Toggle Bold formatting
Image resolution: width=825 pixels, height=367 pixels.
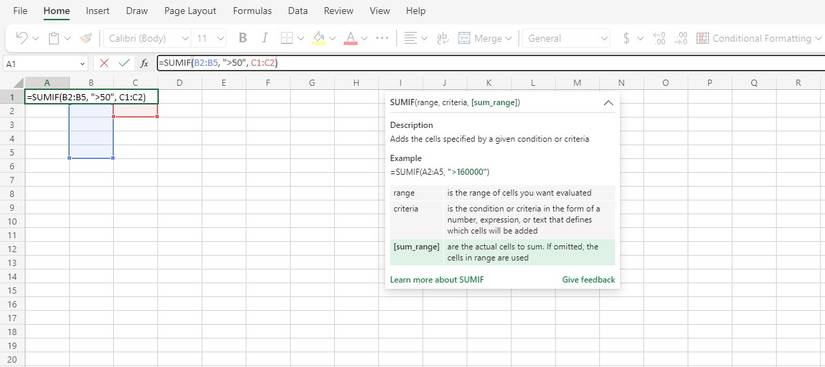(243, 38)
